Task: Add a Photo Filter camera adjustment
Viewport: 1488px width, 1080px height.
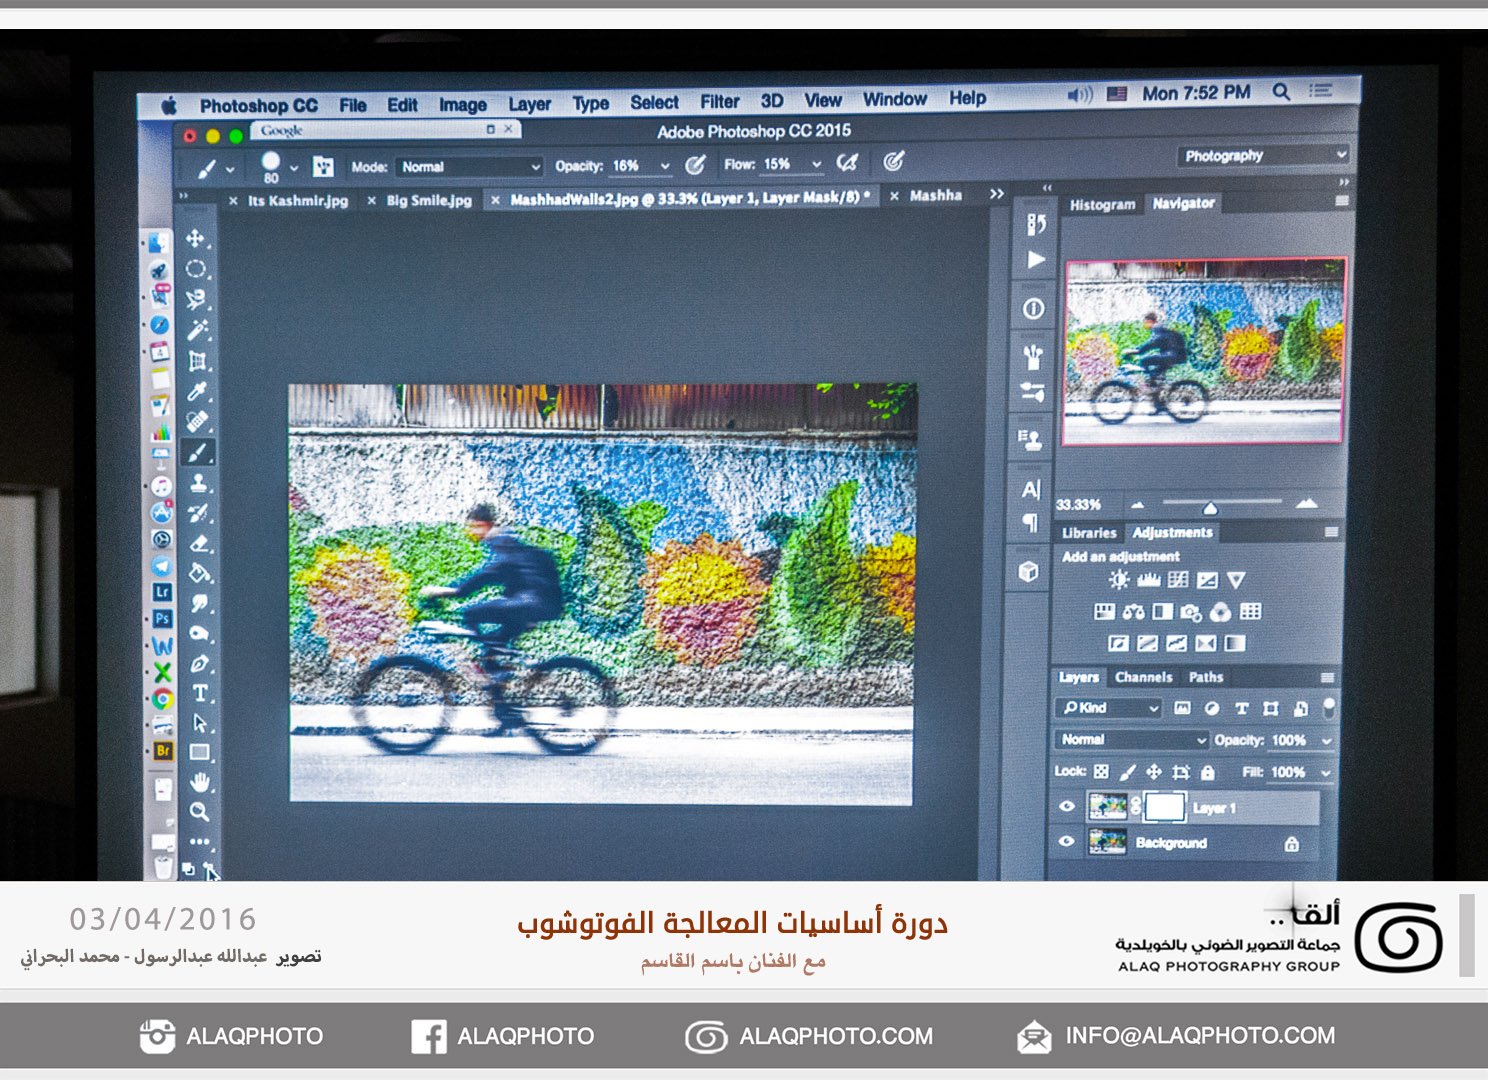Action: (x=1191, y=612)
